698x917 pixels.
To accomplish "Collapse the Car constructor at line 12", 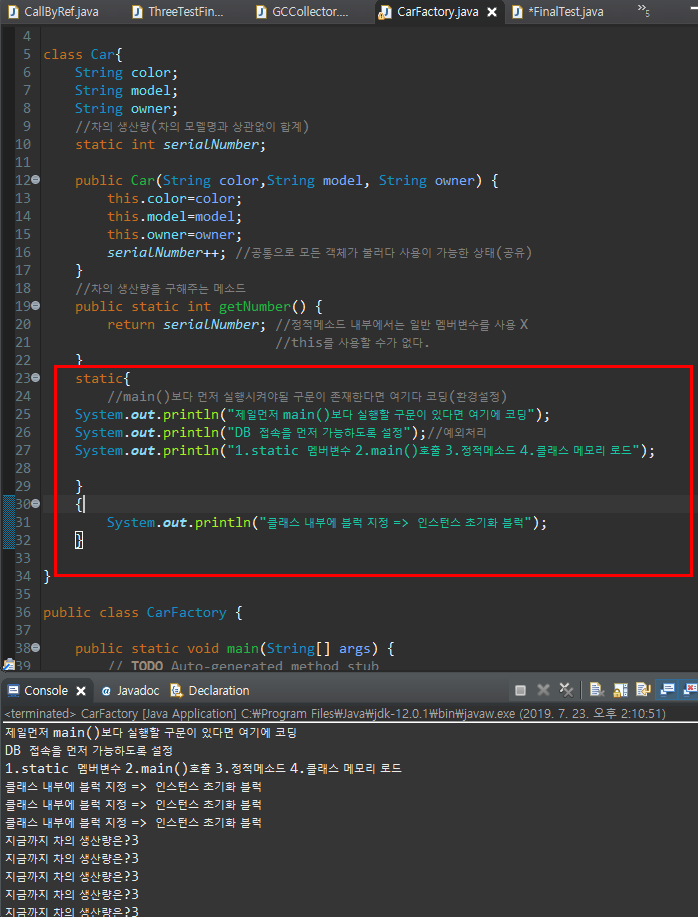I will coord(36,180).
